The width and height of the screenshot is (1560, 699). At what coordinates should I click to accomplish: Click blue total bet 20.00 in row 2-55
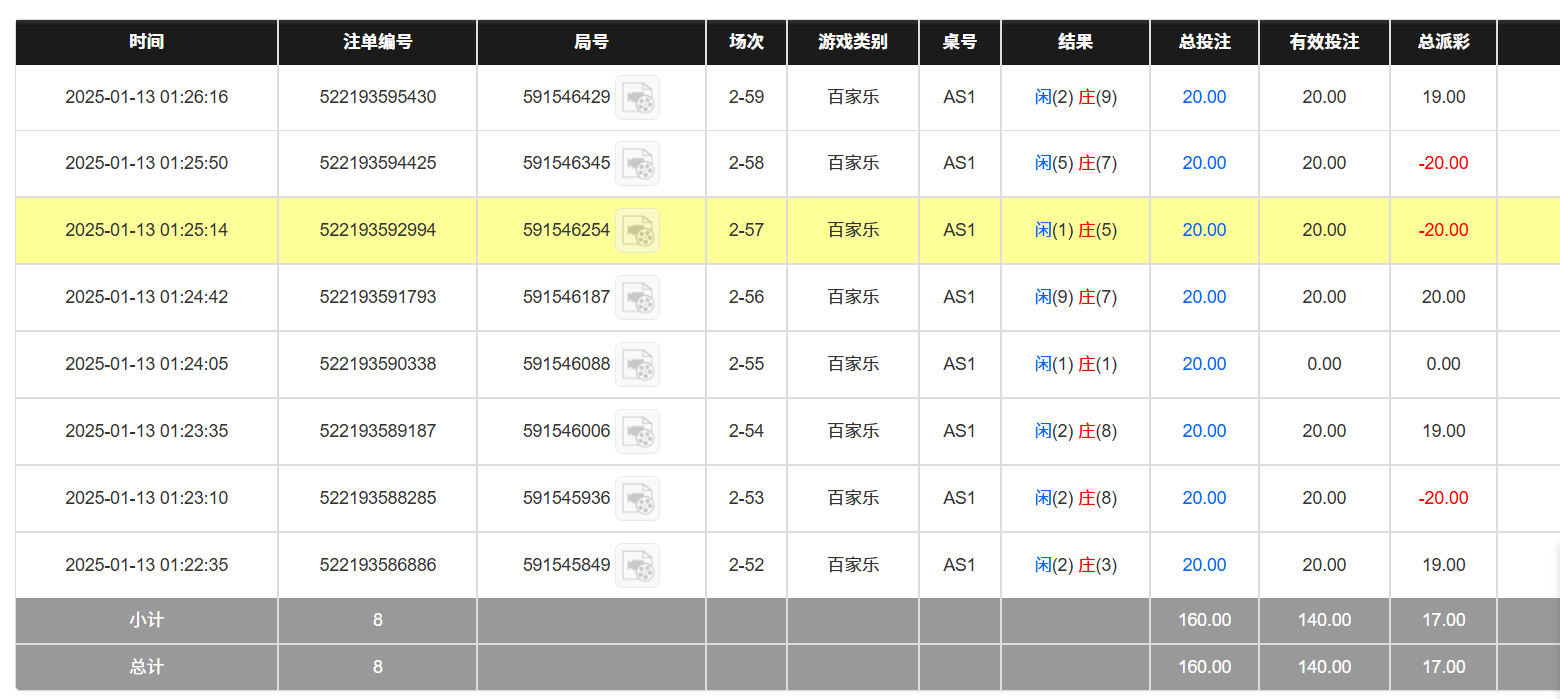(1204, 364)
